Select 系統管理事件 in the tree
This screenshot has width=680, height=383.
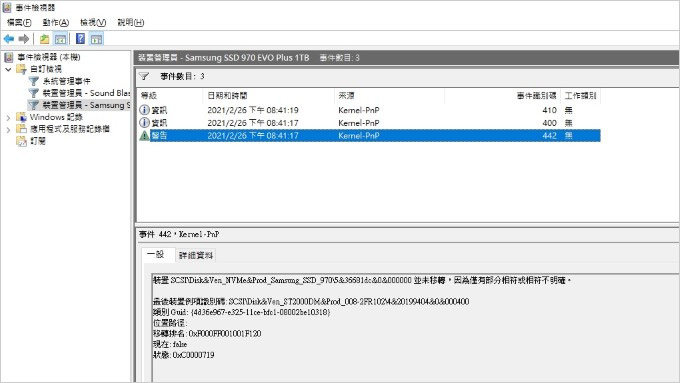(66, 81)
